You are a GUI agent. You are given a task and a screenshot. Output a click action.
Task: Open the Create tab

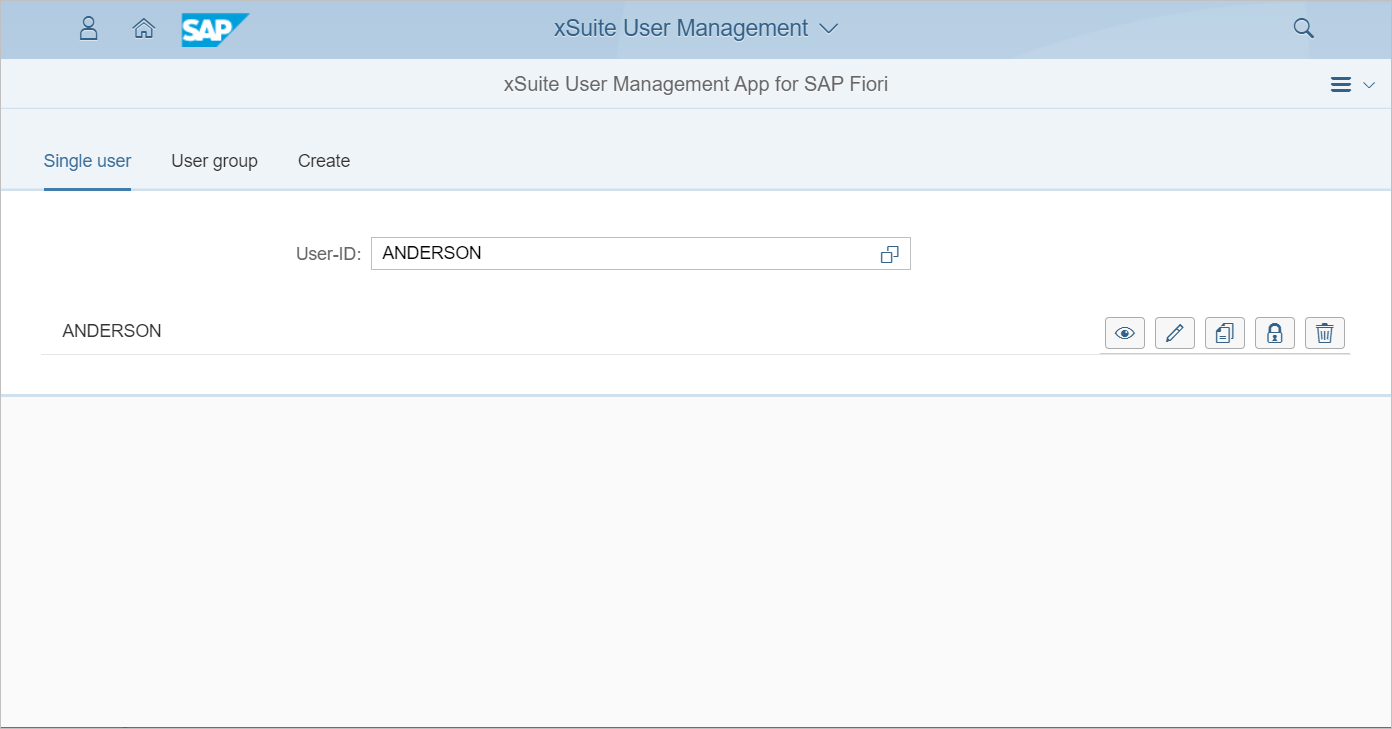tap(324, 161)
